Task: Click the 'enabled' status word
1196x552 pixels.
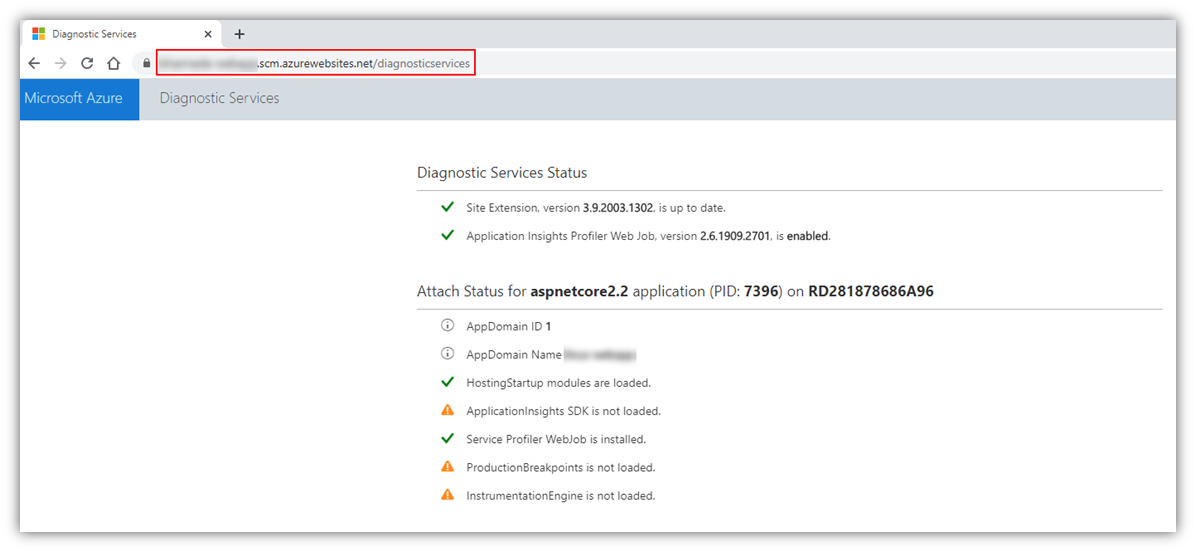Action: pyautogui.click(x=807, y=236)
